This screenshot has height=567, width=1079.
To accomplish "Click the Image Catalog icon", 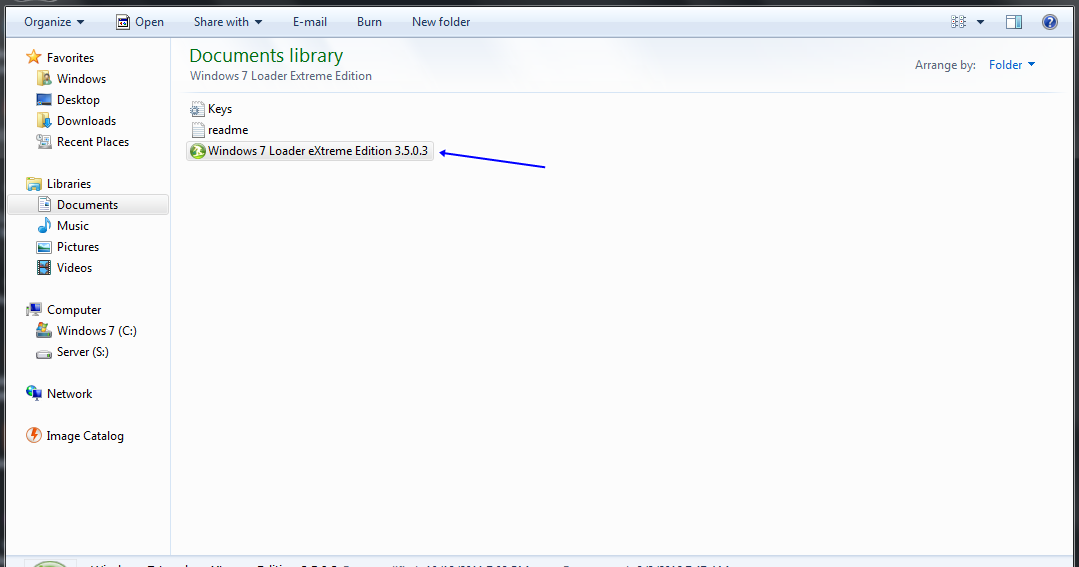I will 34,435.
